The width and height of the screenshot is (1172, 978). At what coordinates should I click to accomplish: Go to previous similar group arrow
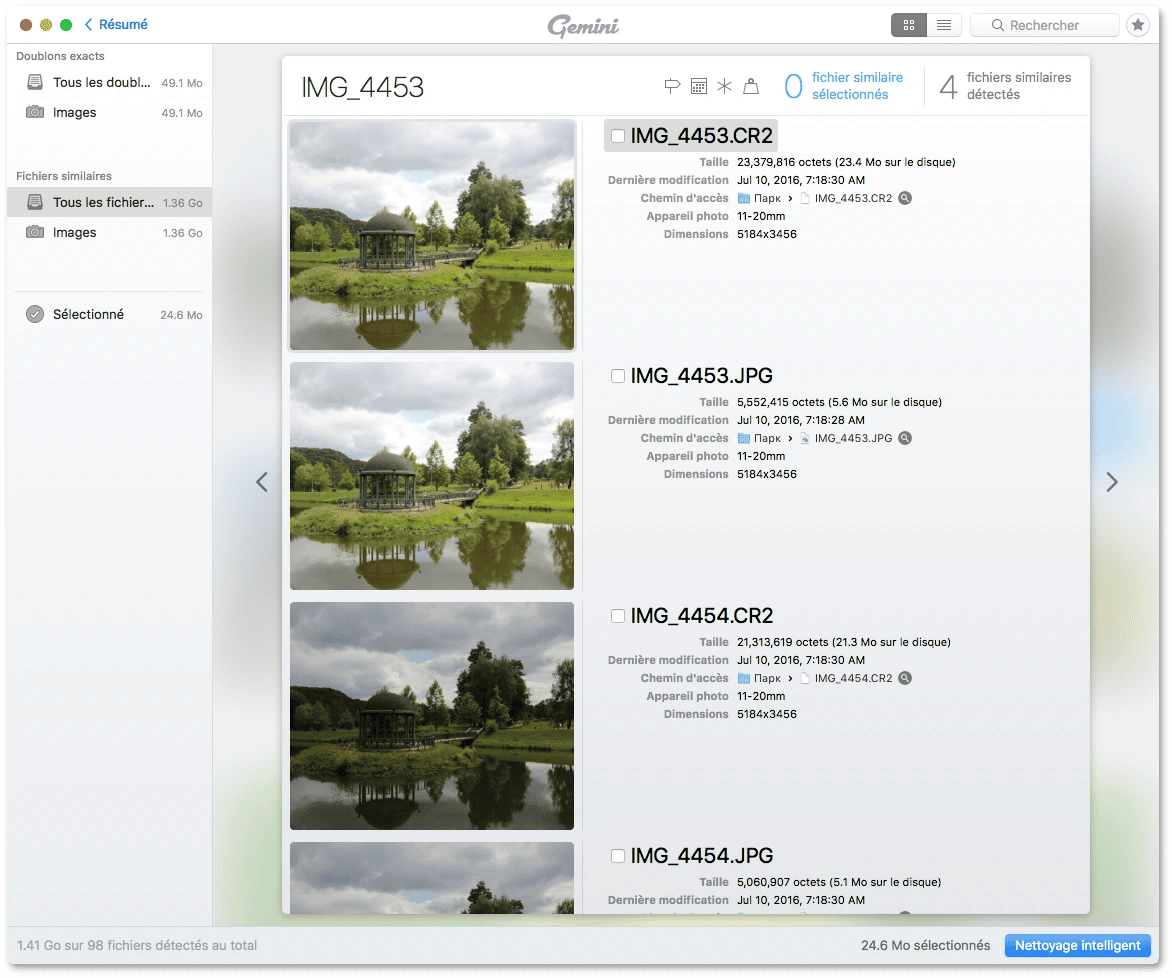point(262,482)
